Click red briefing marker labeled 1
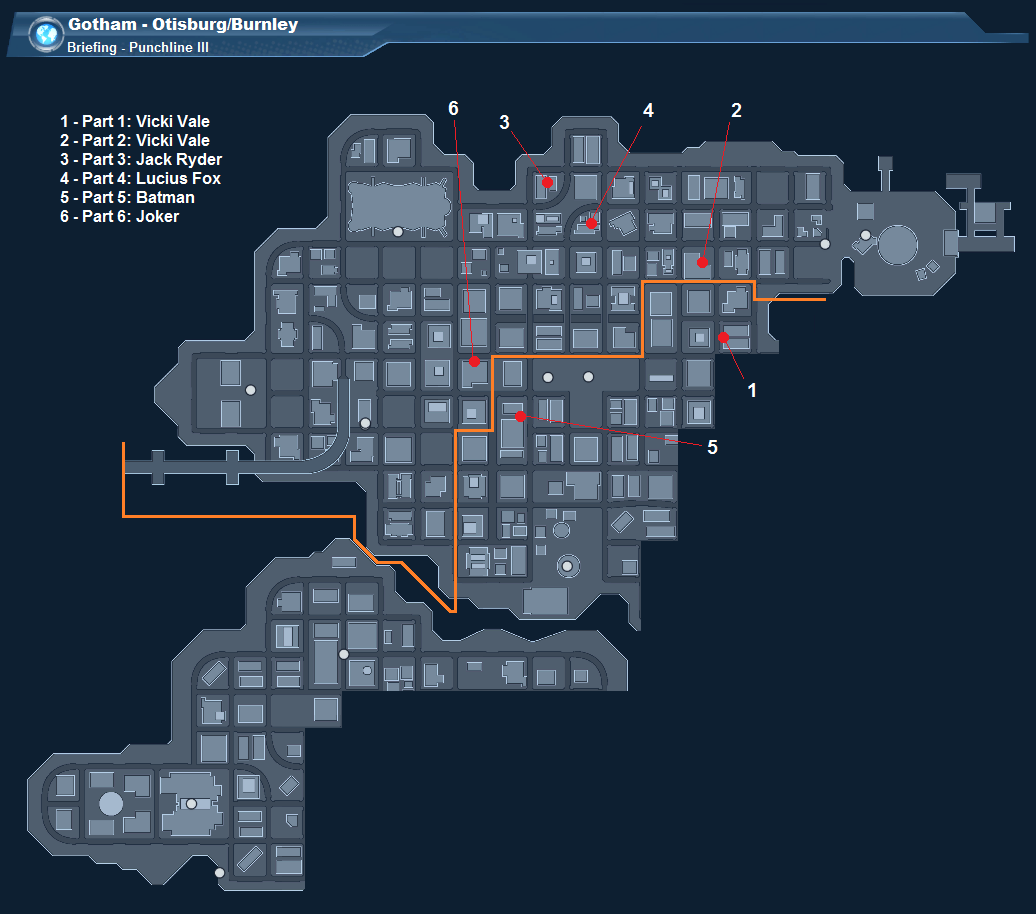Screen dimensions: 1036x914 tap(723, 338)
